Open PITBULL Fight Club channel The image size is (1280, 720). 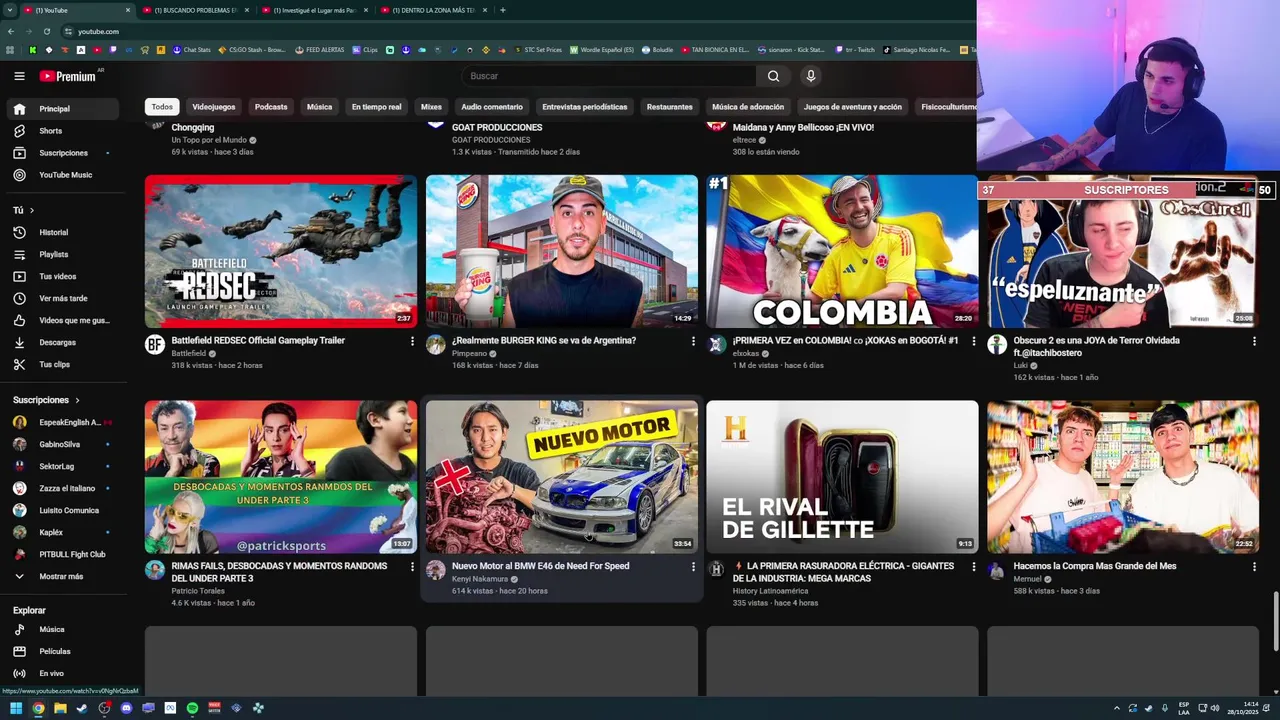63,554
